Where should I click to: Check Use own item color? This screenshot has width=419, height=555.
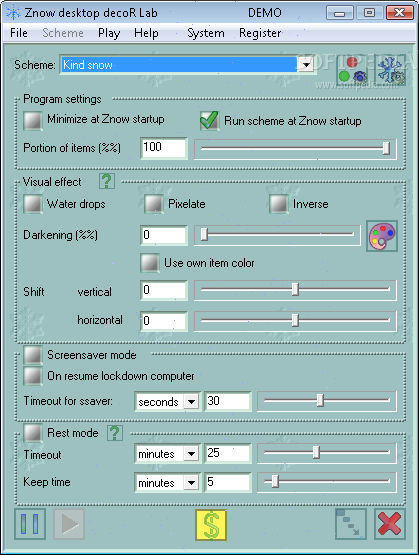point(150,263)
